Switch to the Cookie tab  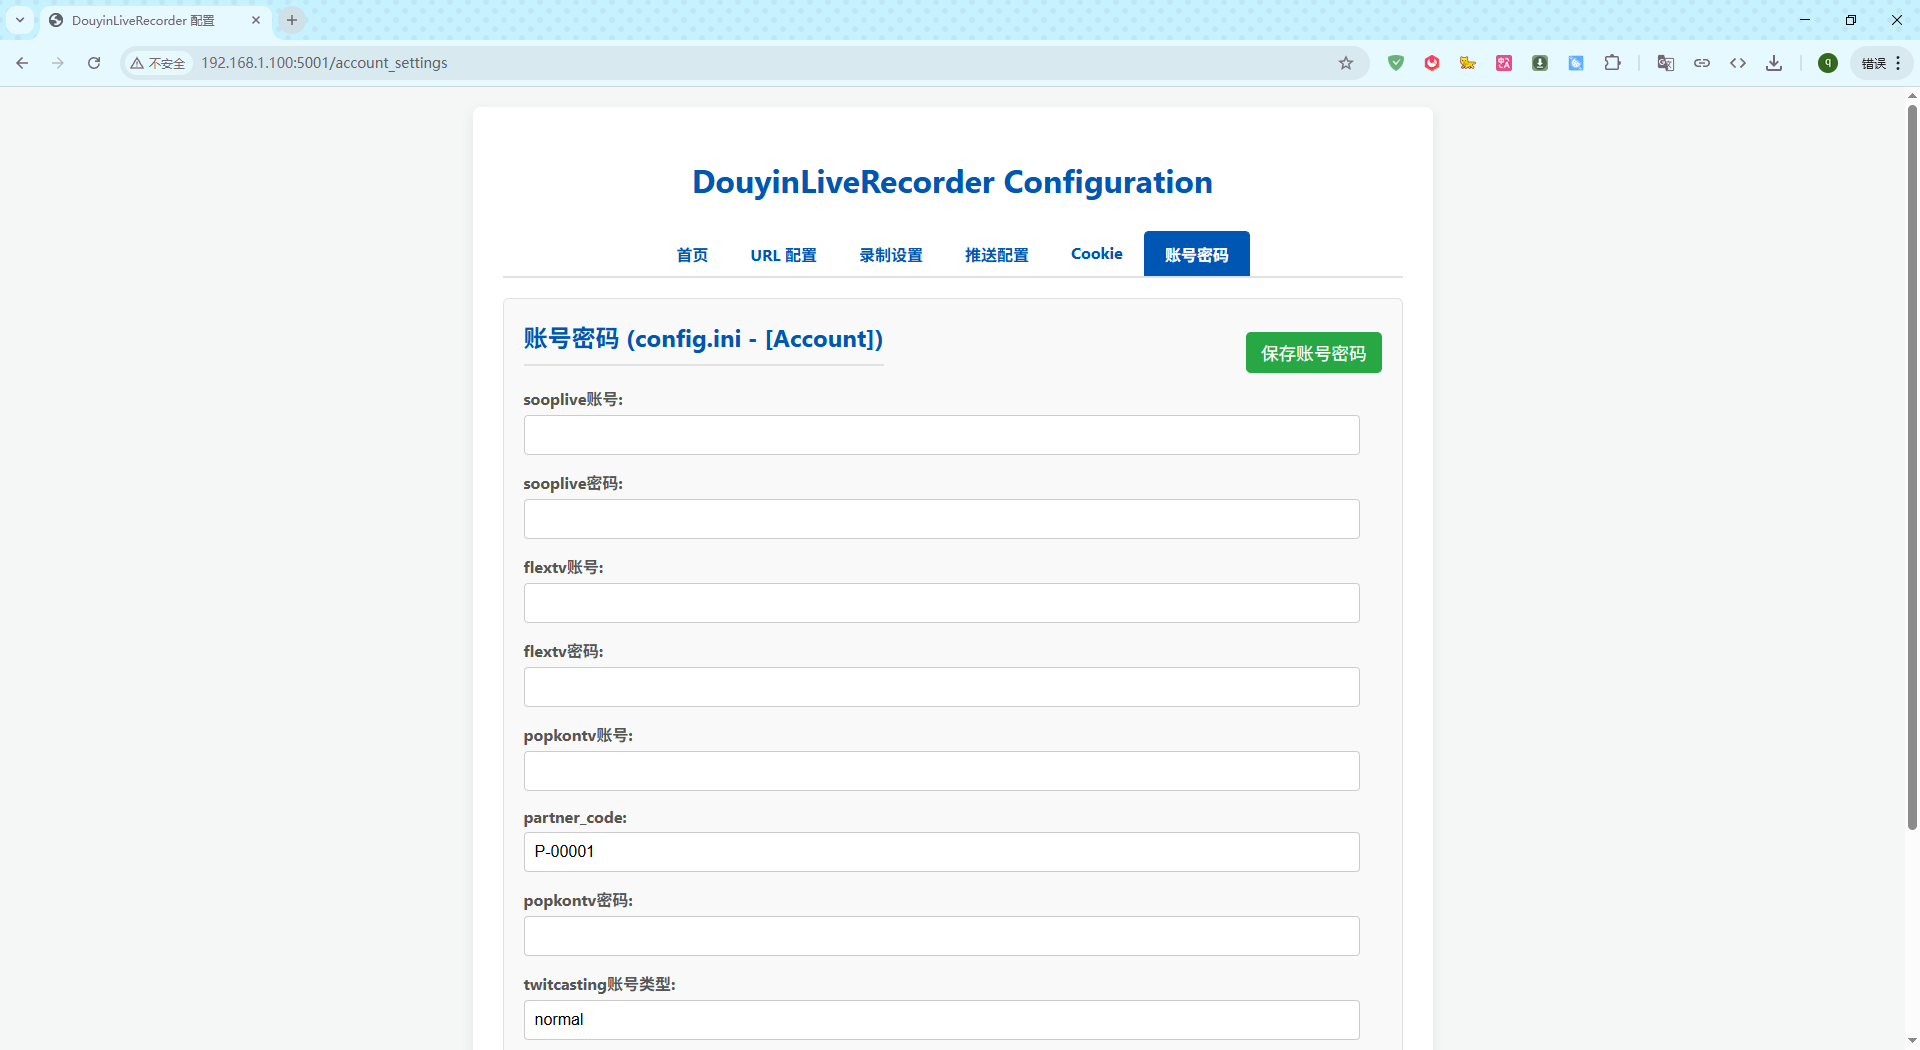click(x=1096, y=254)
